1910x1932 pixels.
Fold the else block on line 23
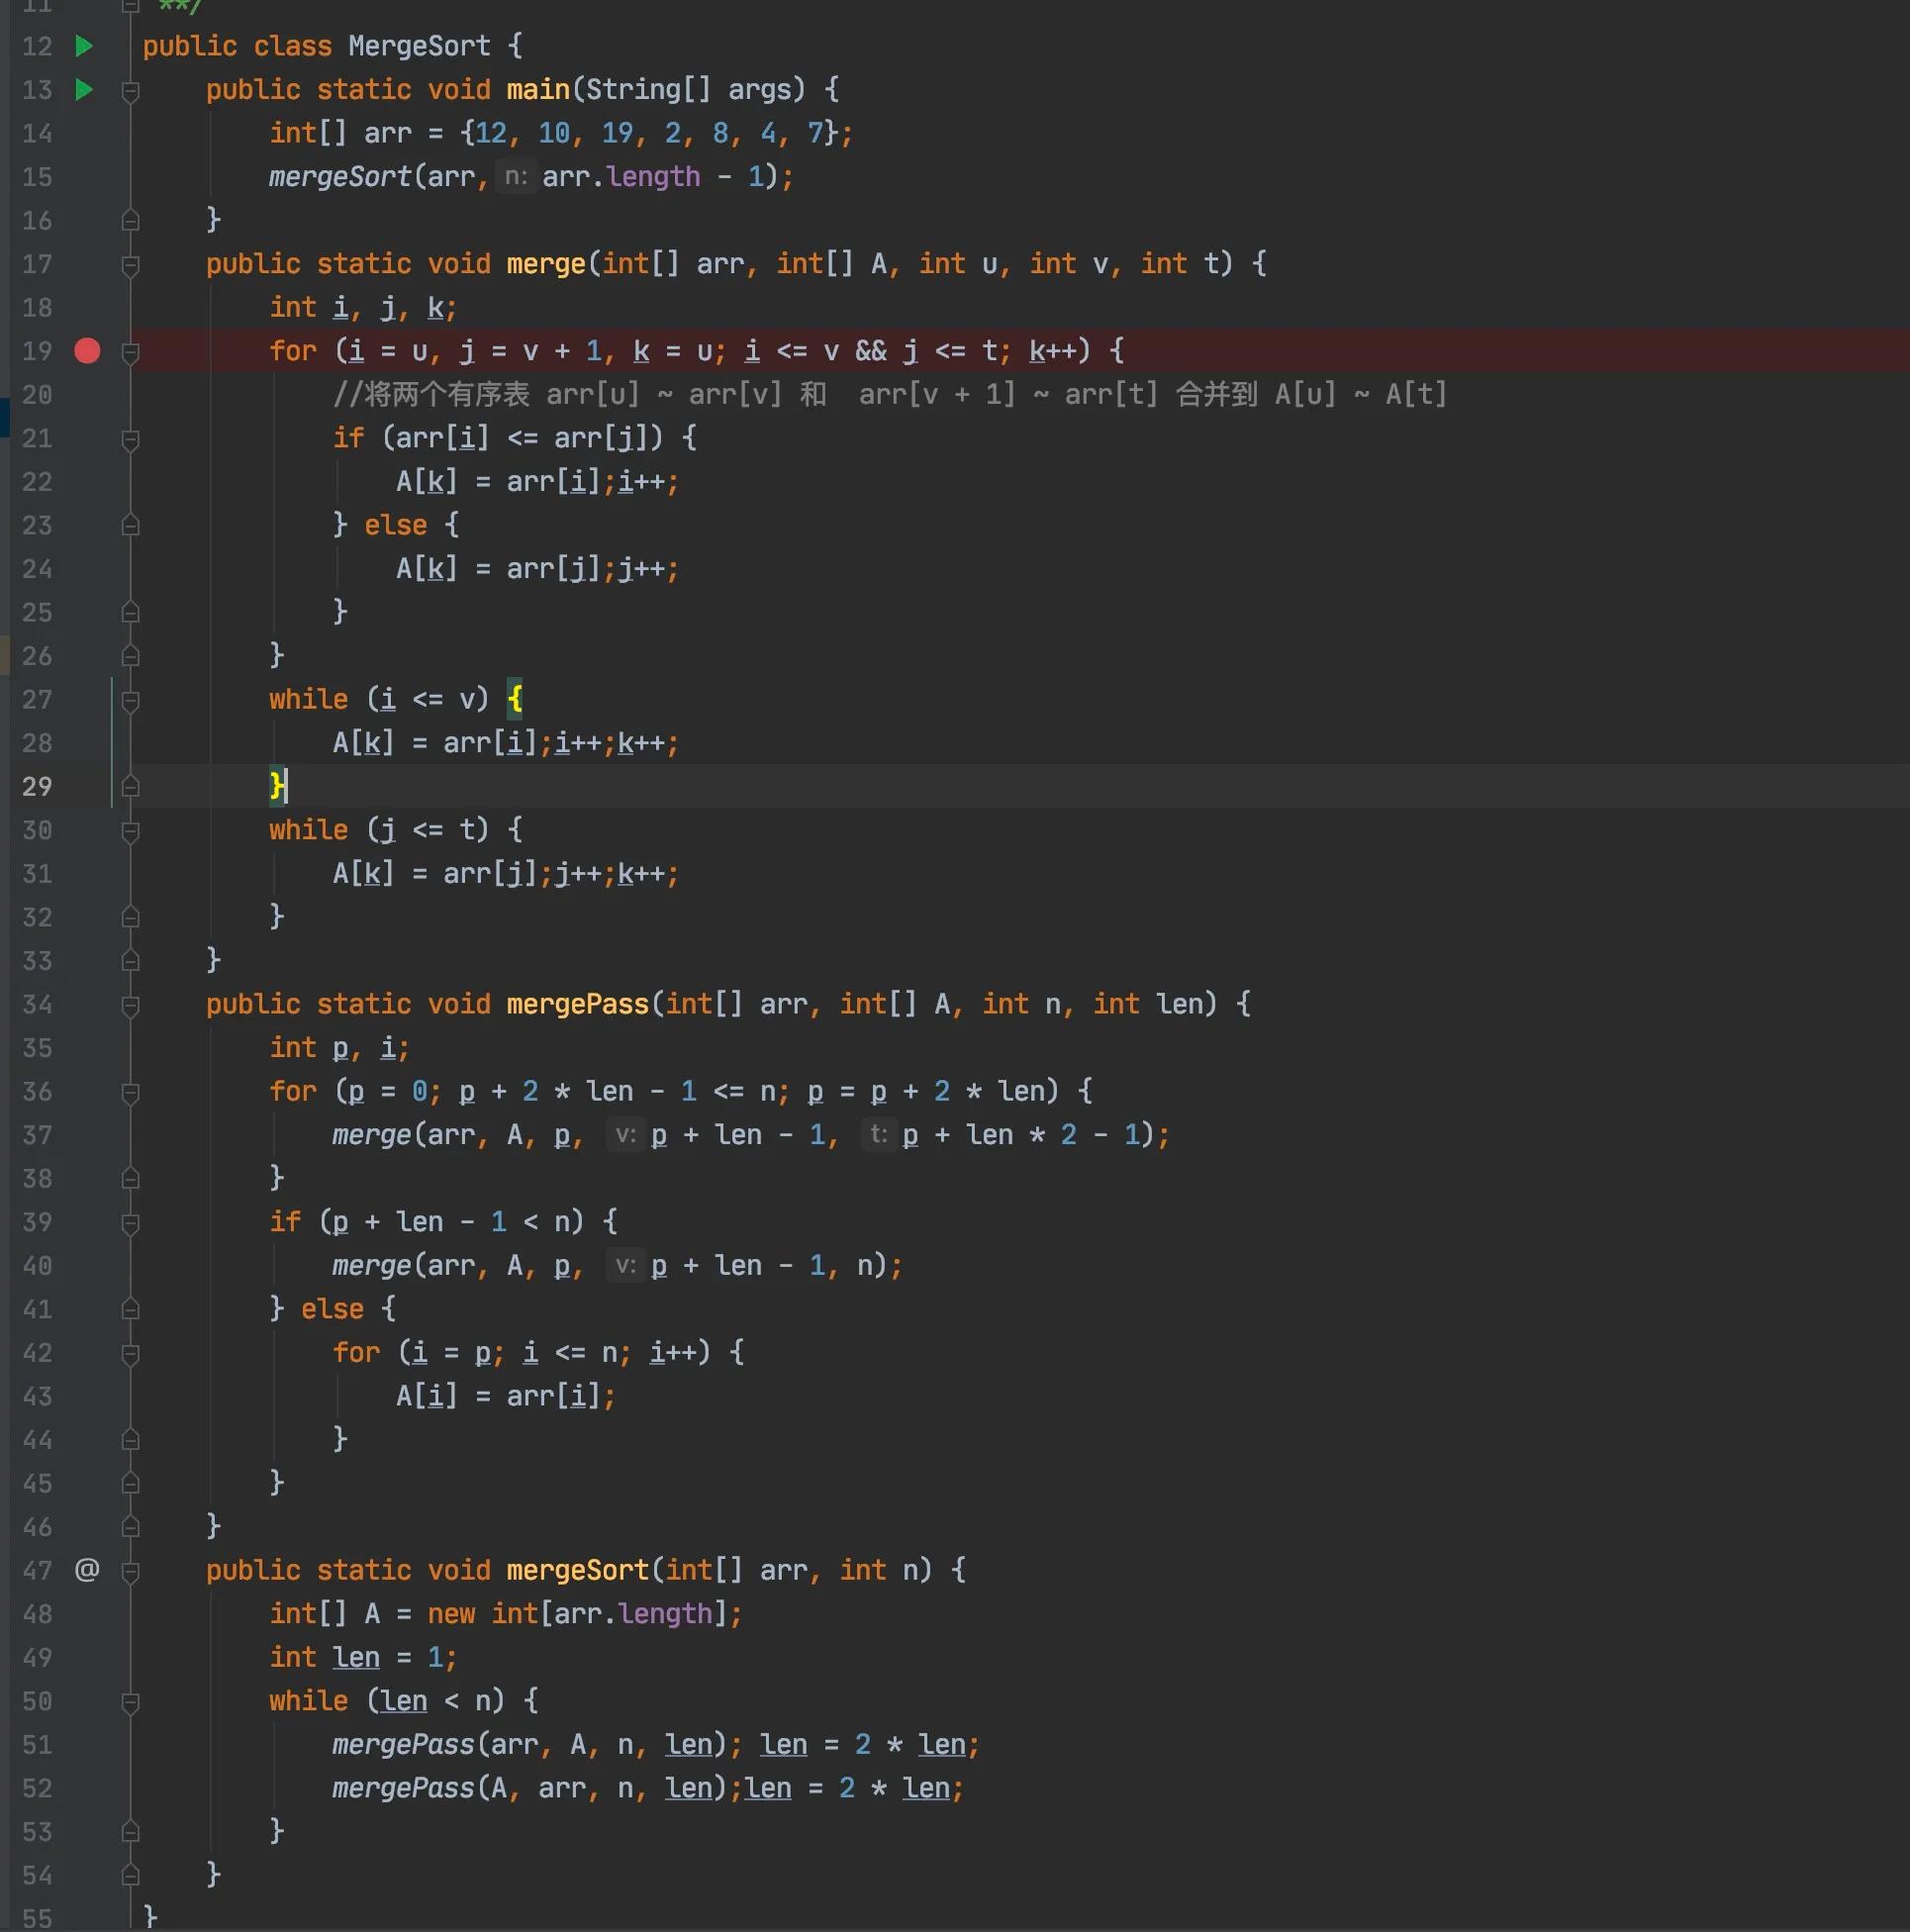130,526
